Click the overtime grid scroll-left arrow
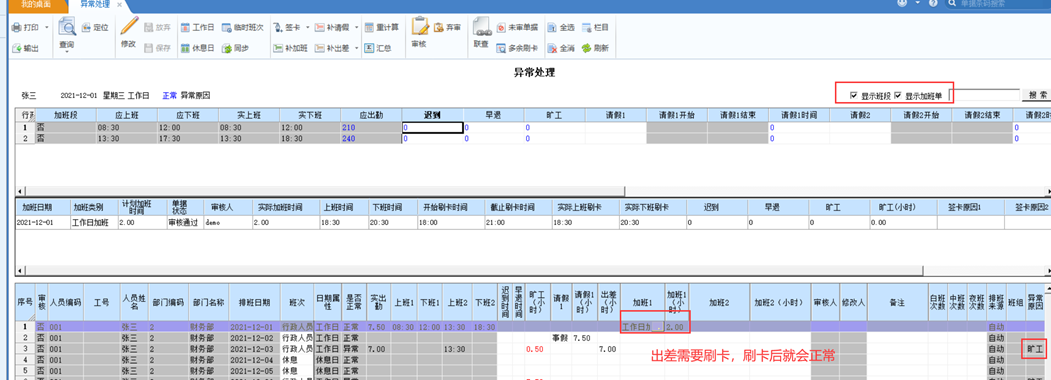The width and height of the screenshot is (1051, 380). (x=19, y=271)
